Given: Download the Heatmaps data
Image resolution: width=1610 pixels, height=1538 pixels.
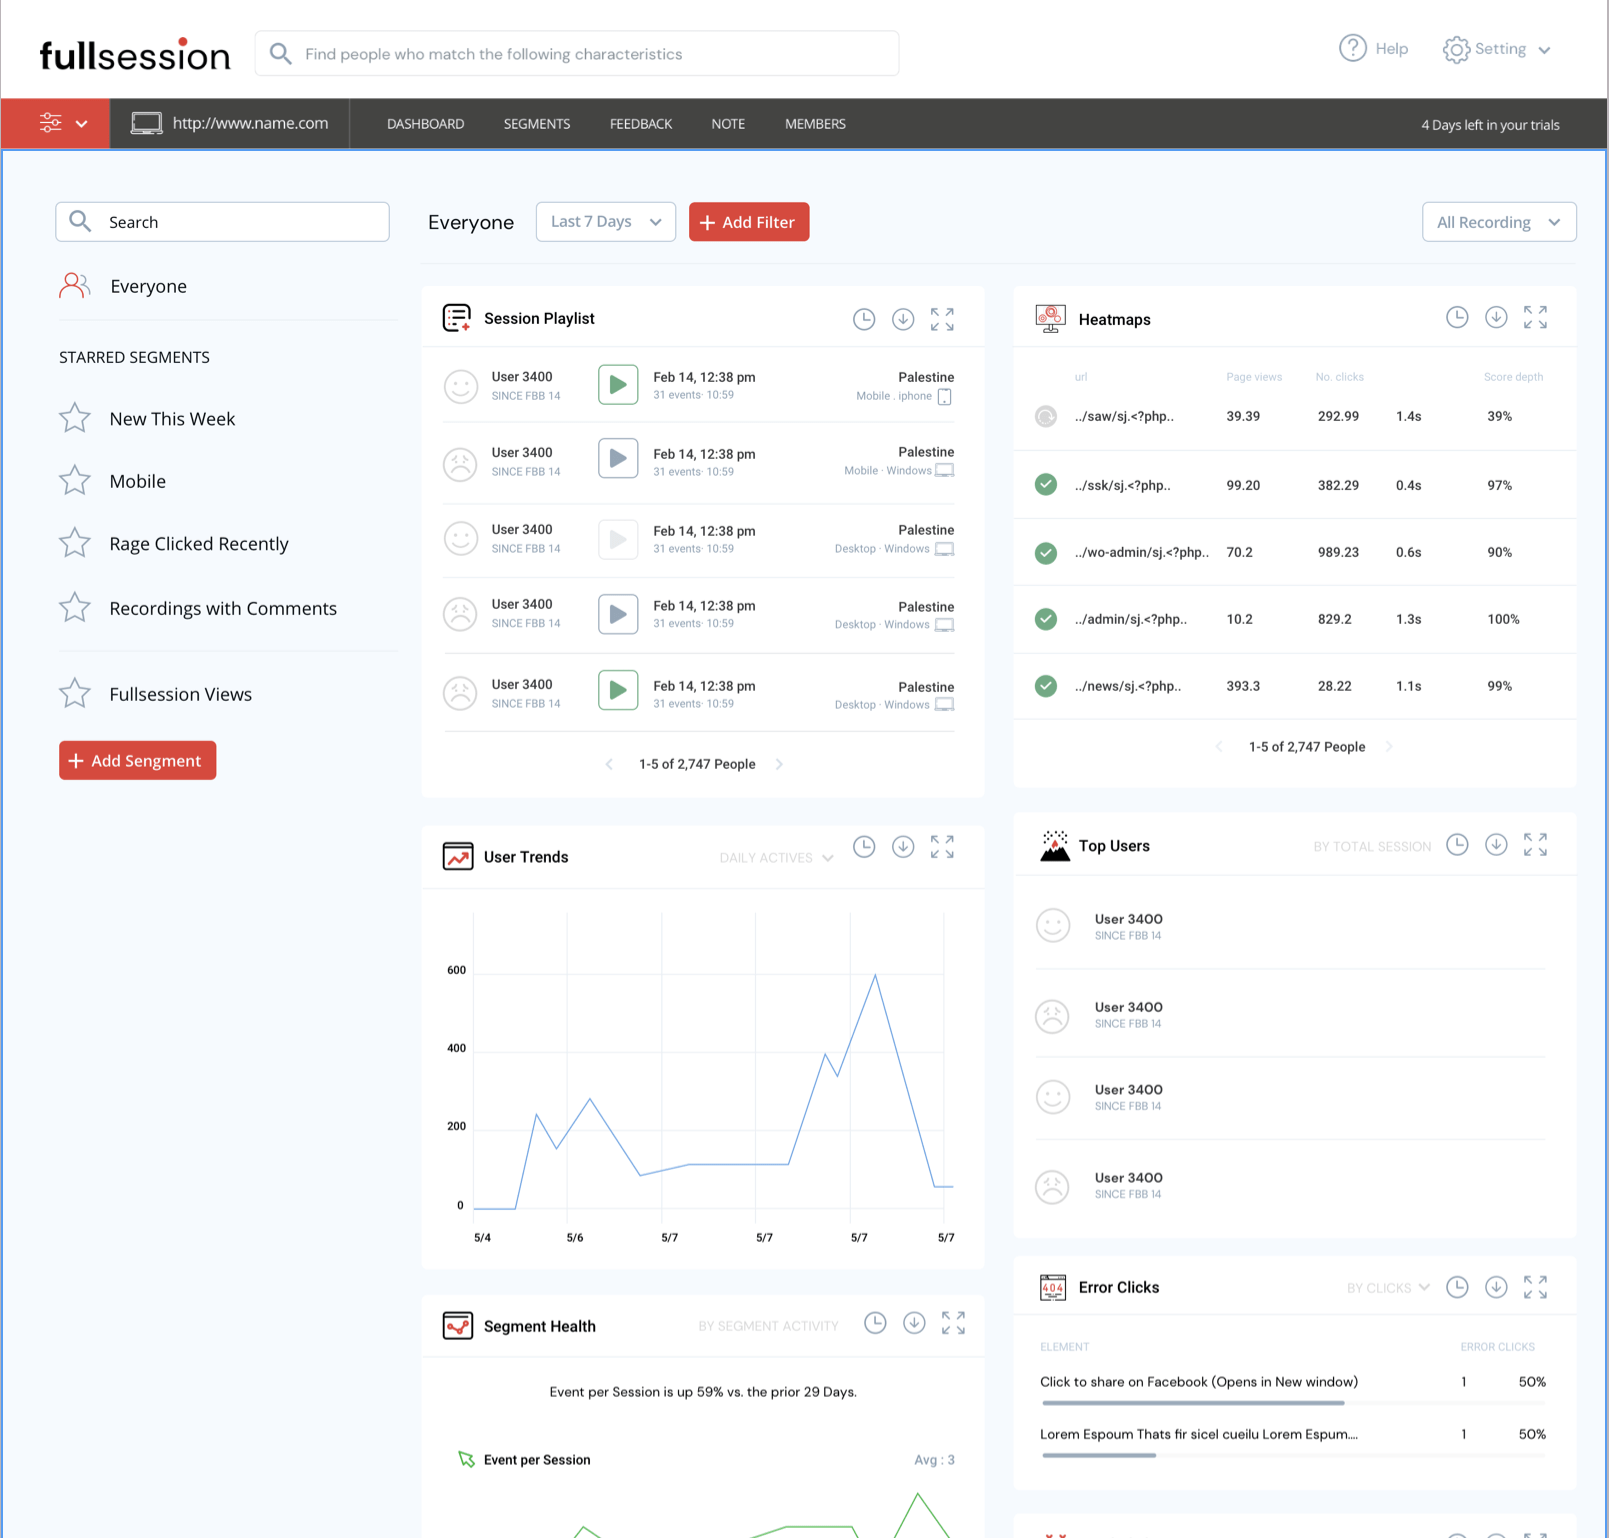Looking at the screenshot, I should point(1496,317).
